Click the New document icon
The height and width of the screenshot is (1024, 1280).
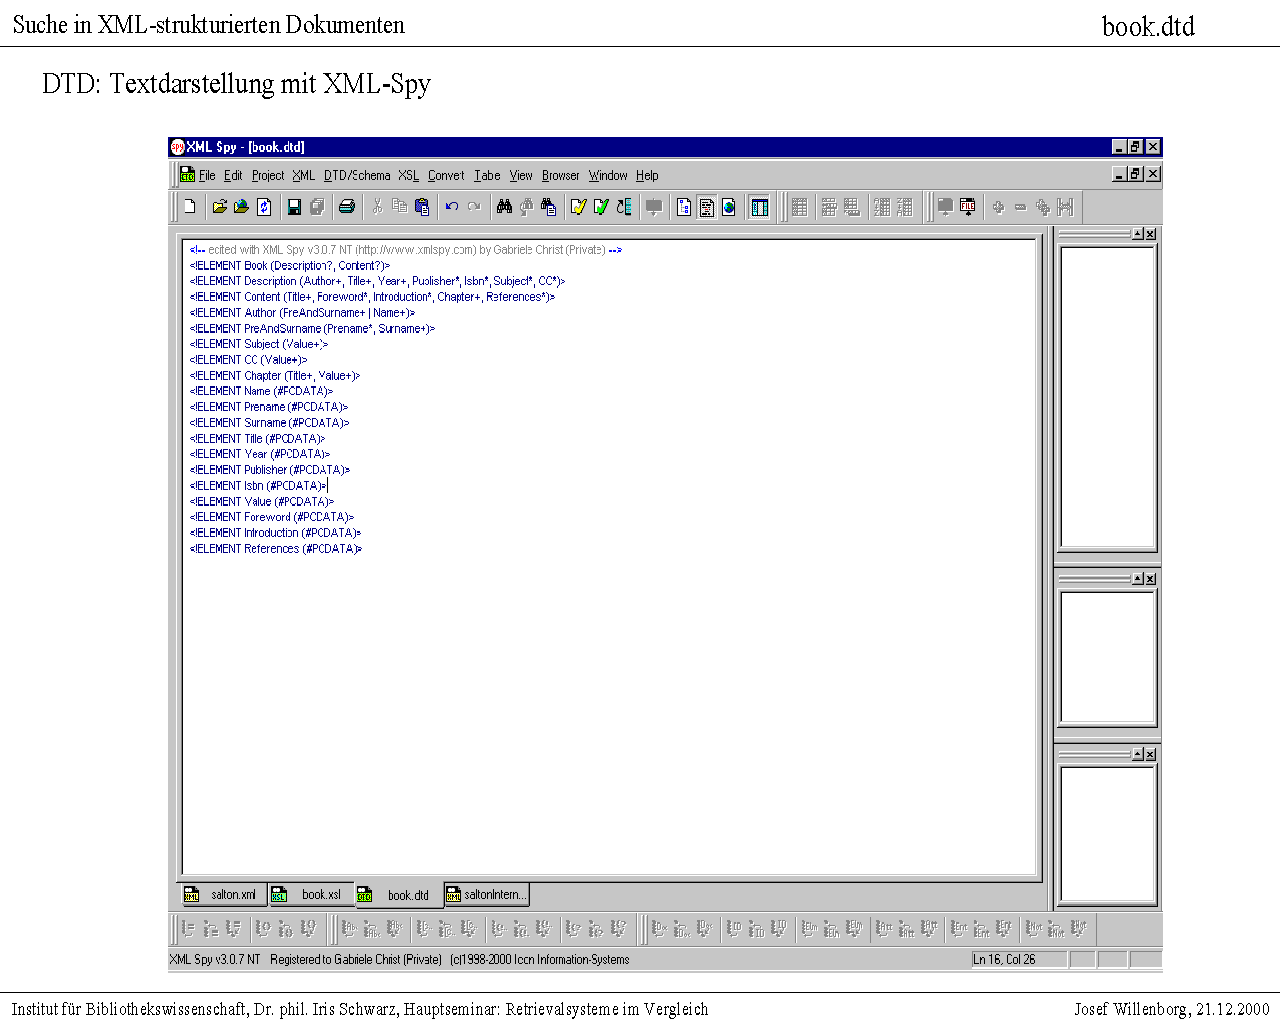coord(190,207)
